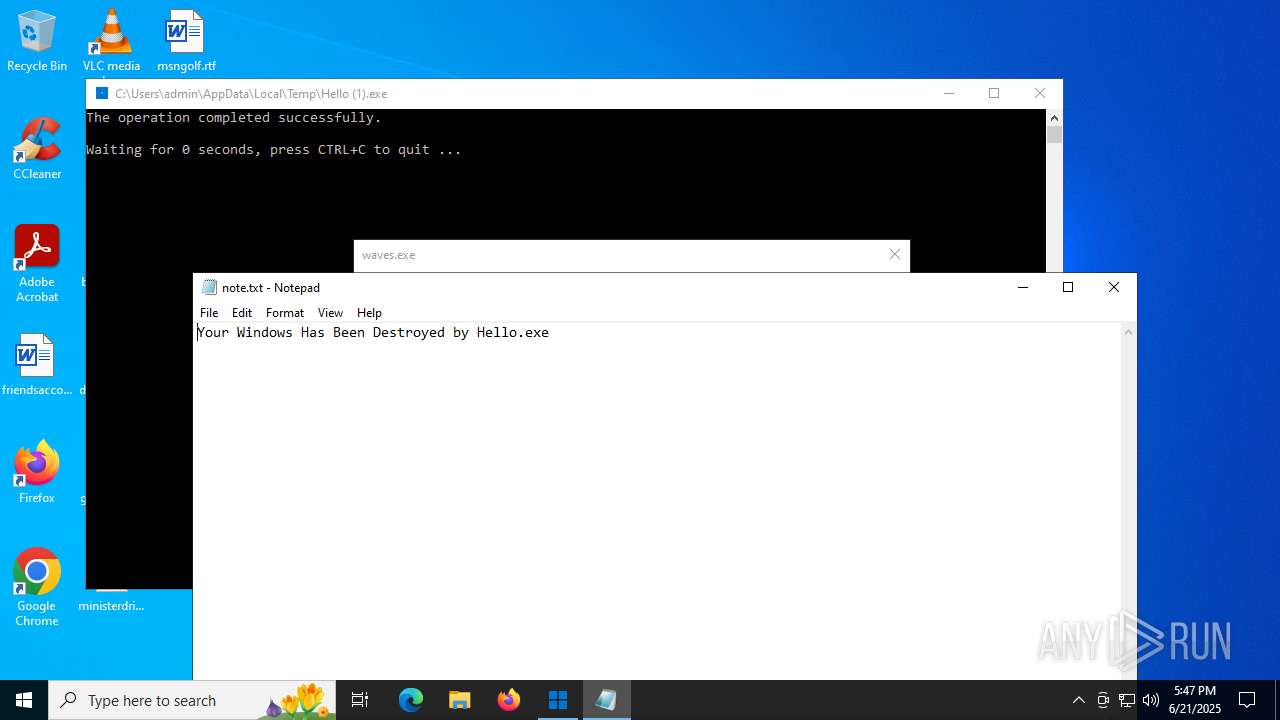Open msngolf.rtf document on desktop
The width and height of the screenshot is (1280, 720).
[x=186, y=40]
